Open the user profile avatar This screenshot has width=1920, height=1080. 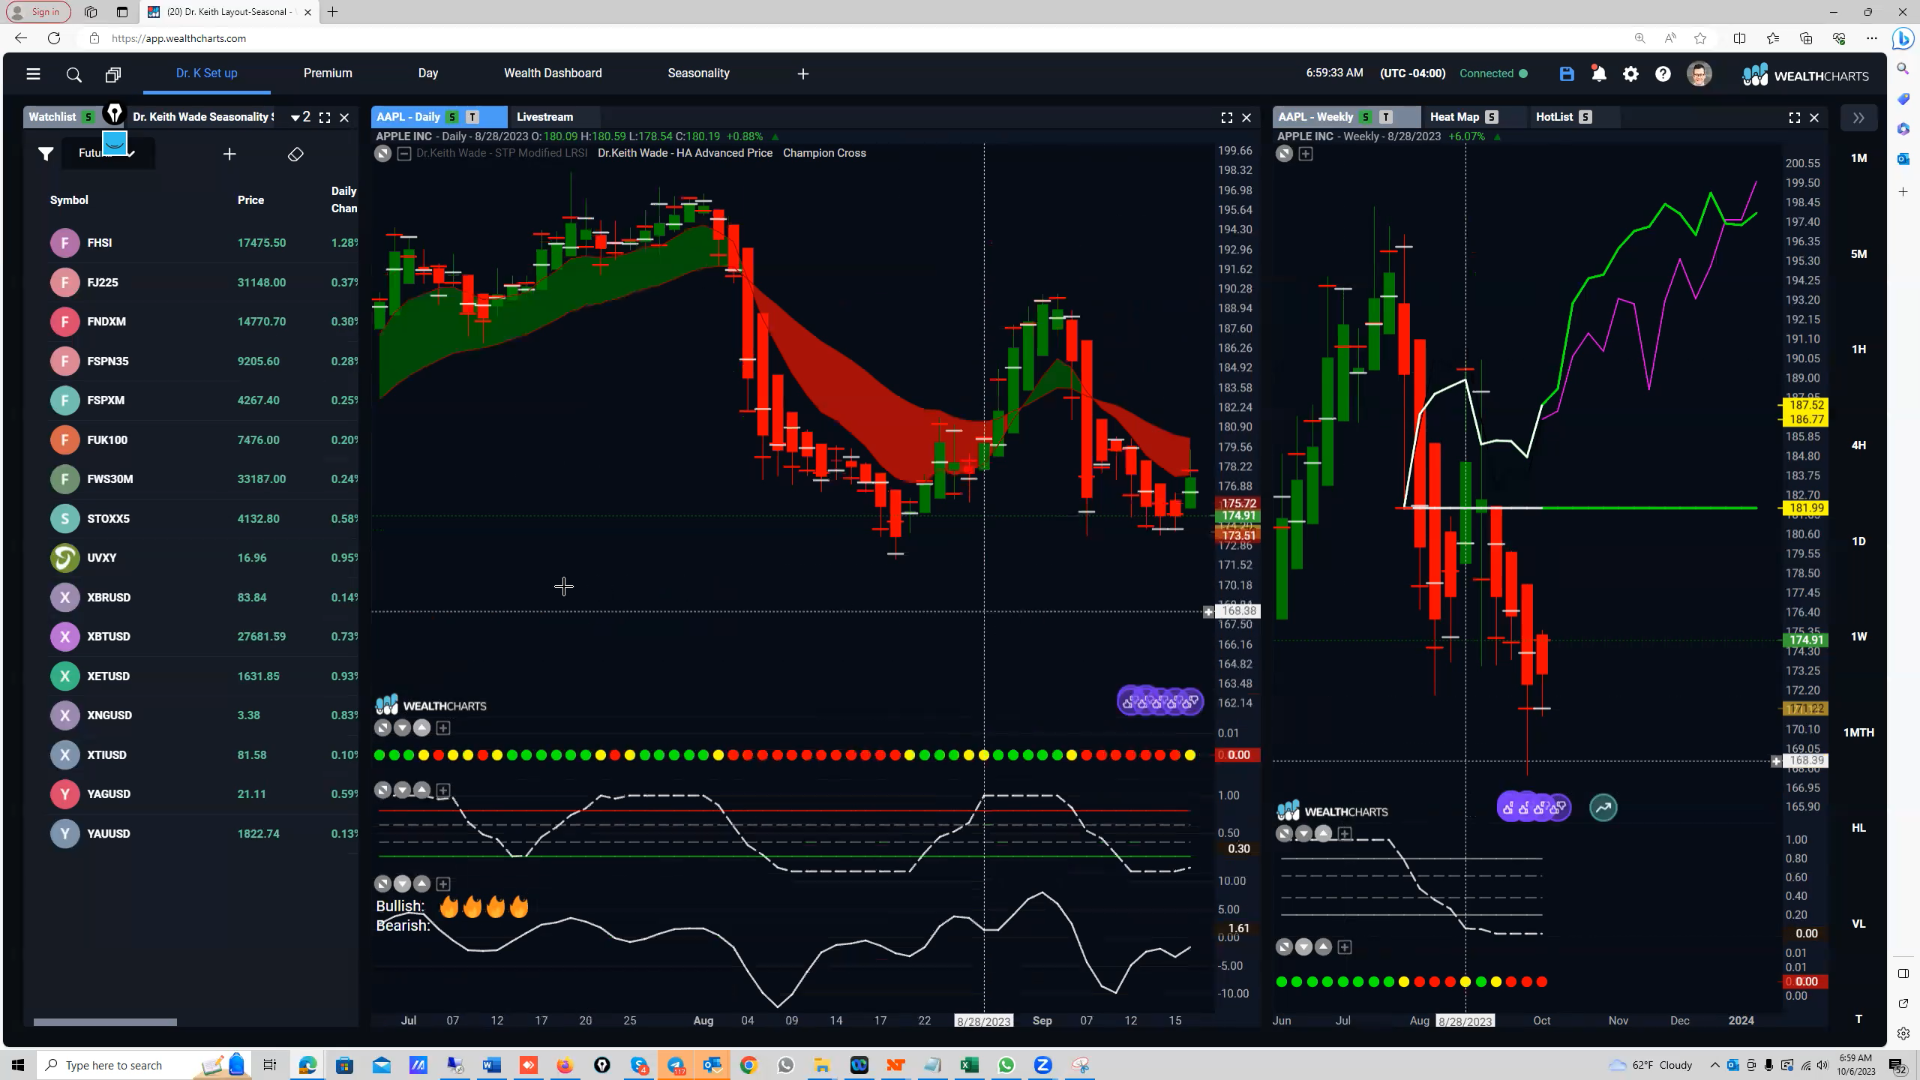point(1699,74)
